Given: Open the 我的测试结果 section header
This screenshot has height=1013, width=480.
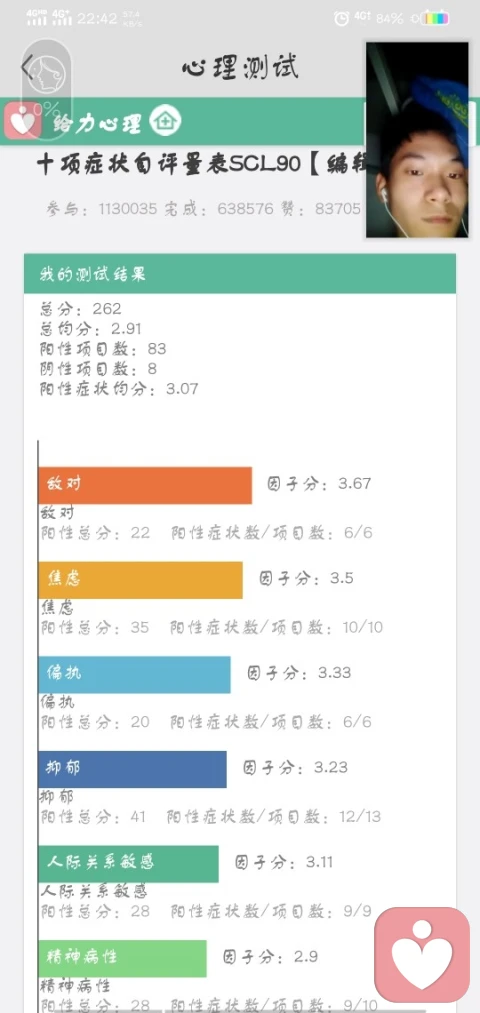Looking at the screenshot, I should (240, 273).
